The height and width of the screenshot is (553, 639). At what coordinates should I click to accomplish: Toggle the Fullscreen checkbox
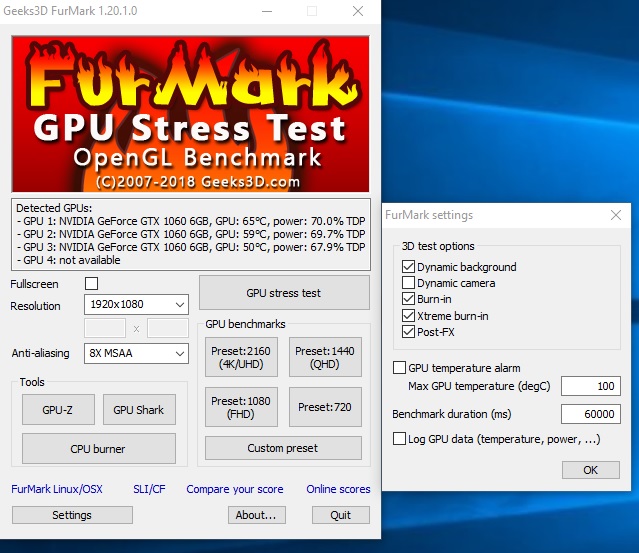tap(91, 283)
